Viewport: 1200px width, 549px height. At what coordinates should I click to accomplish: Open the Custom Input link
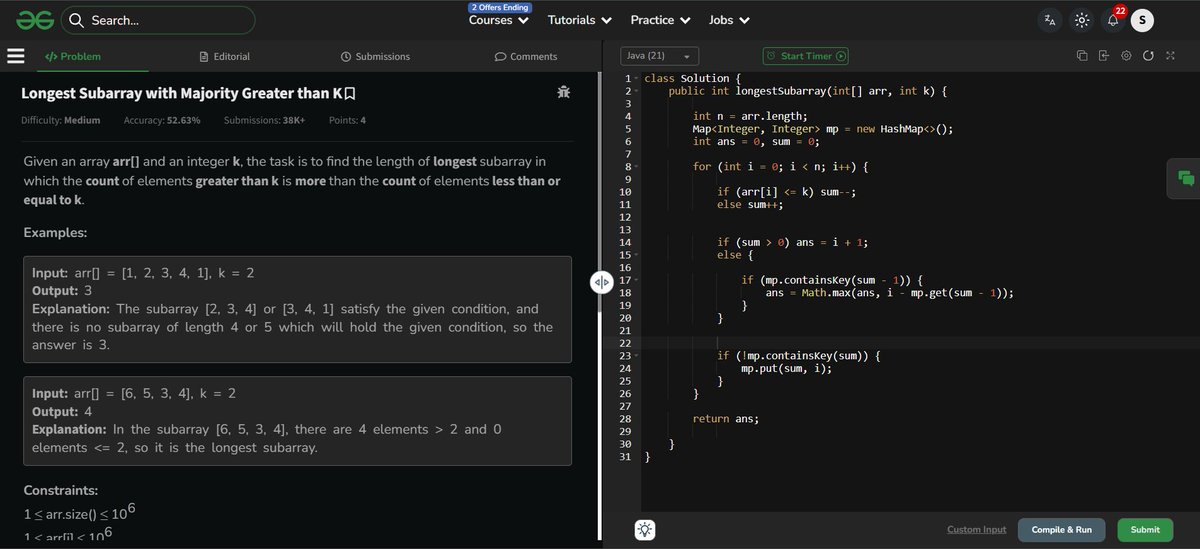(977, 530)
